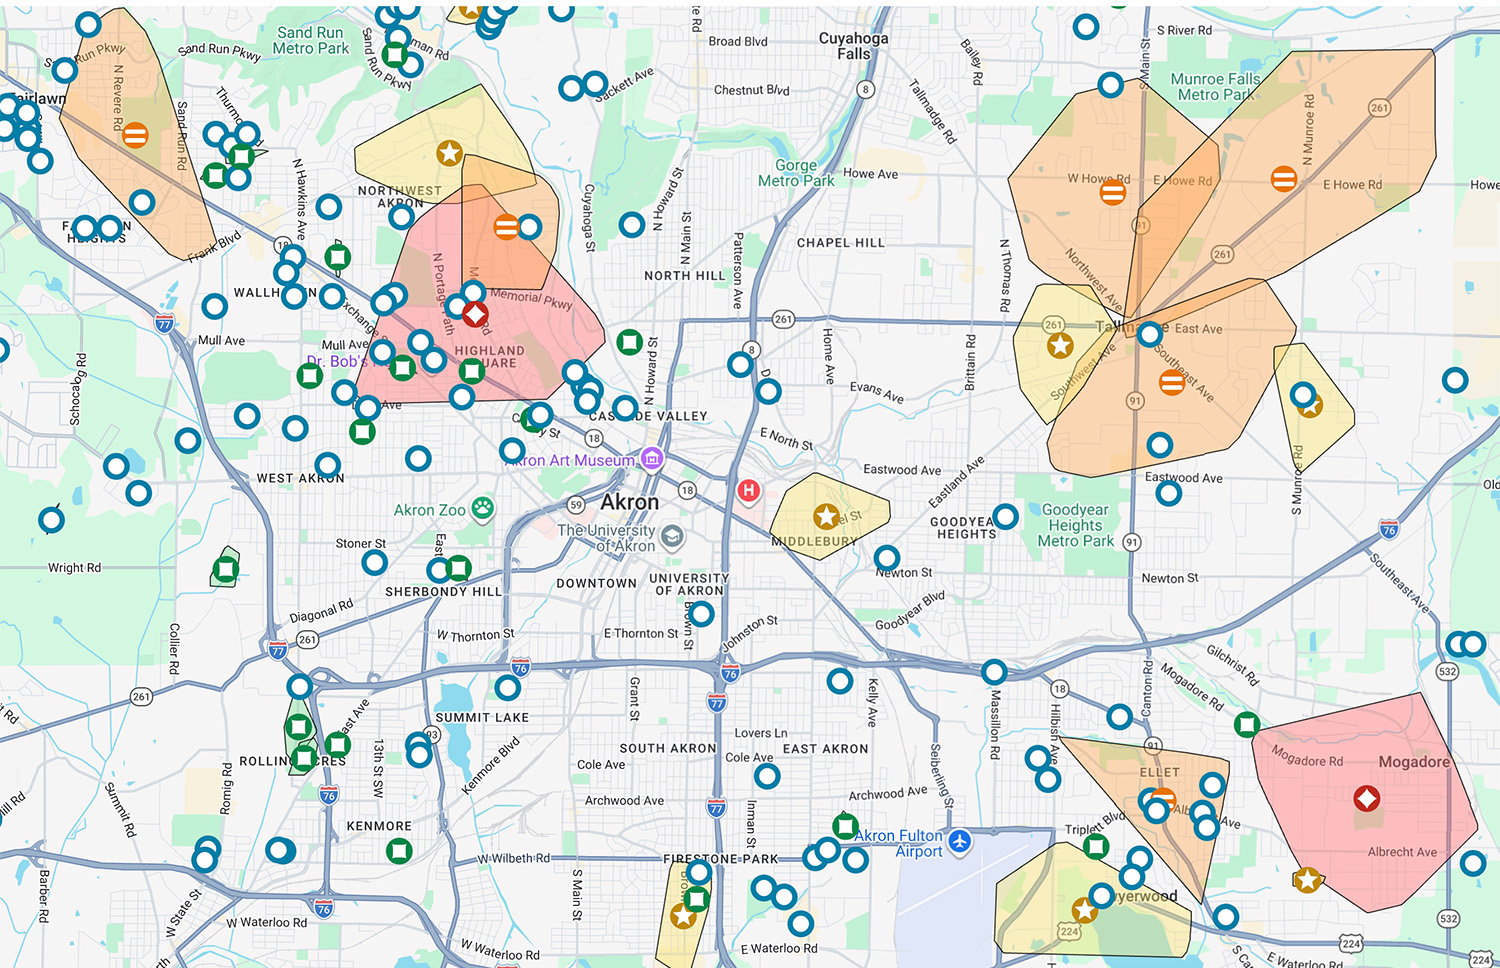Open the Akron Art Museum pin icon
1500x968 pixels.
point(652,459)
